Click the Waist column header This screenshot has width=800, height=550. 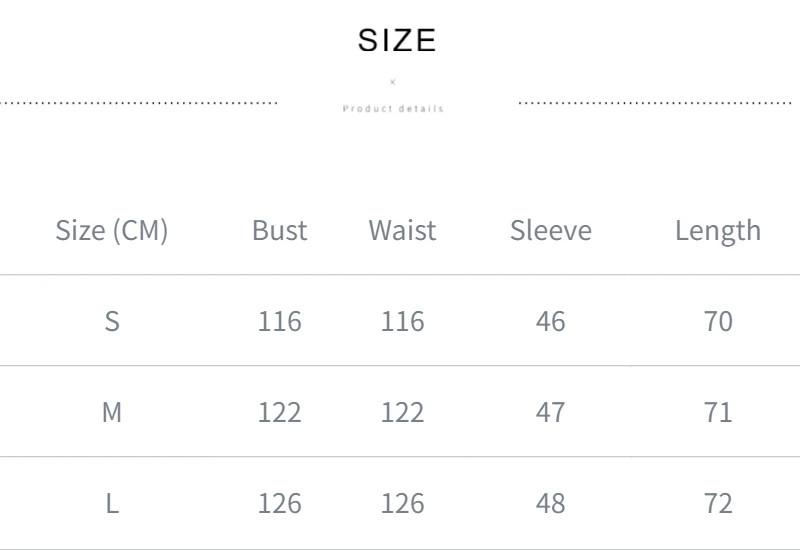coord(402,230)
